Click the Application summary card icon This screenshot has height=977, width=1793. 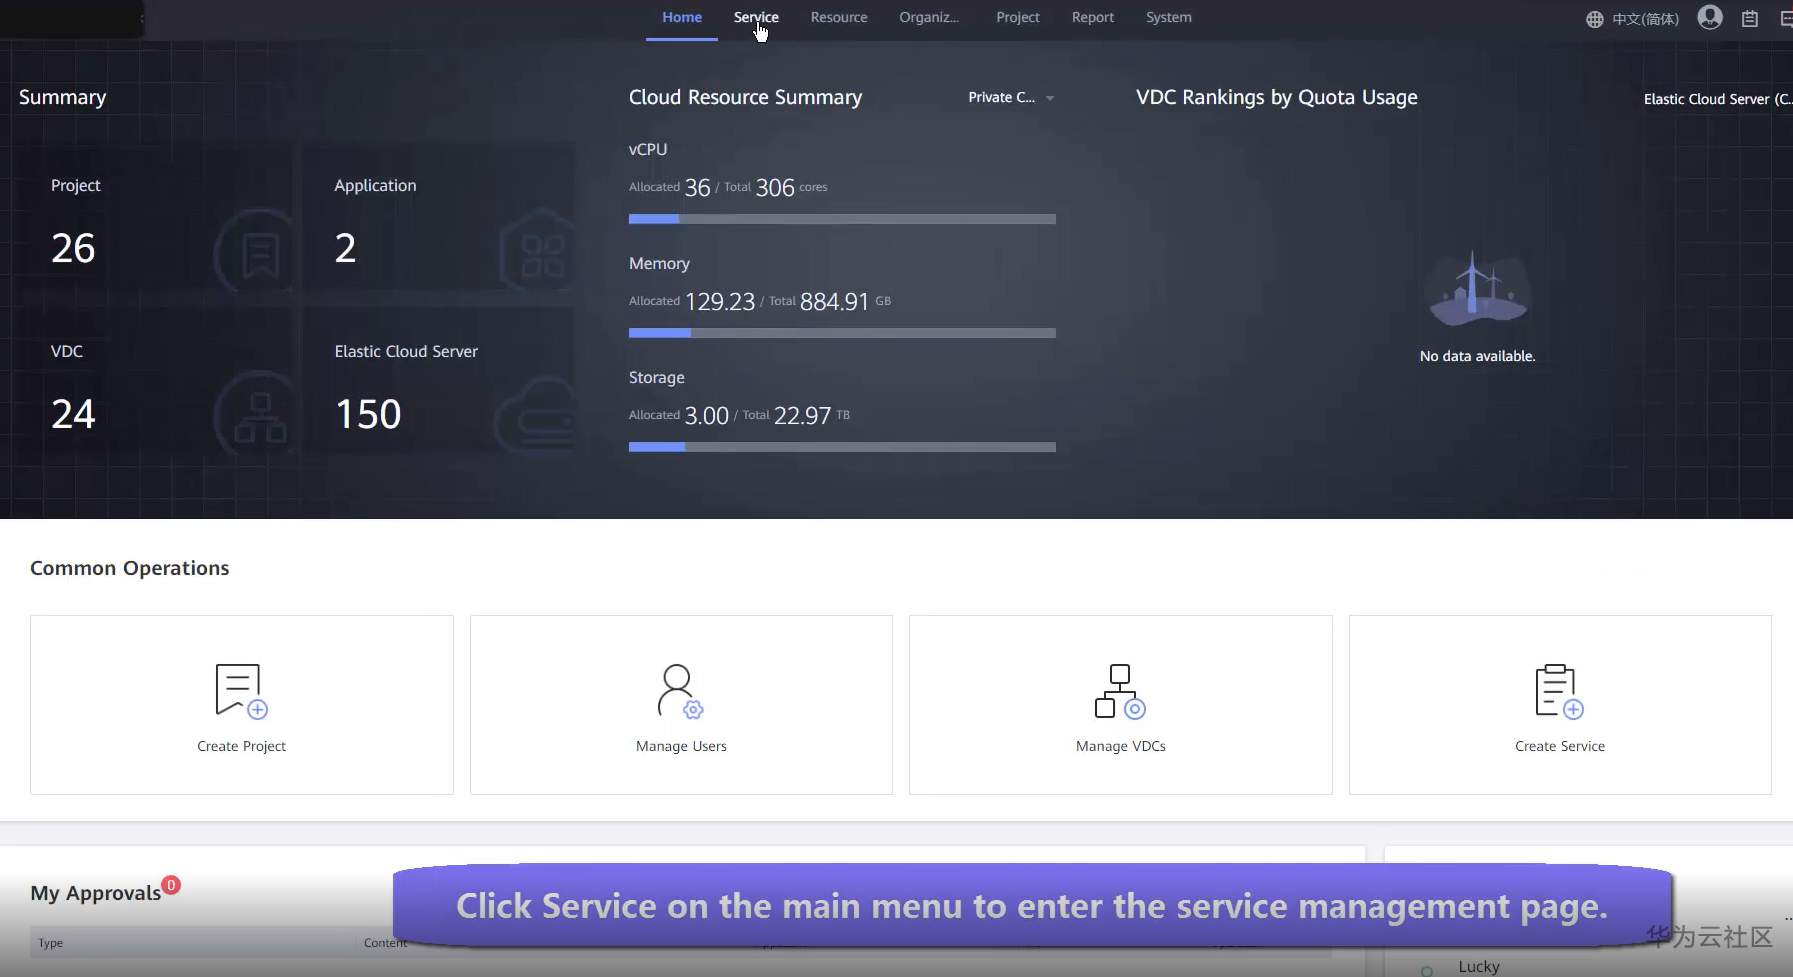(x=540, y=251)
